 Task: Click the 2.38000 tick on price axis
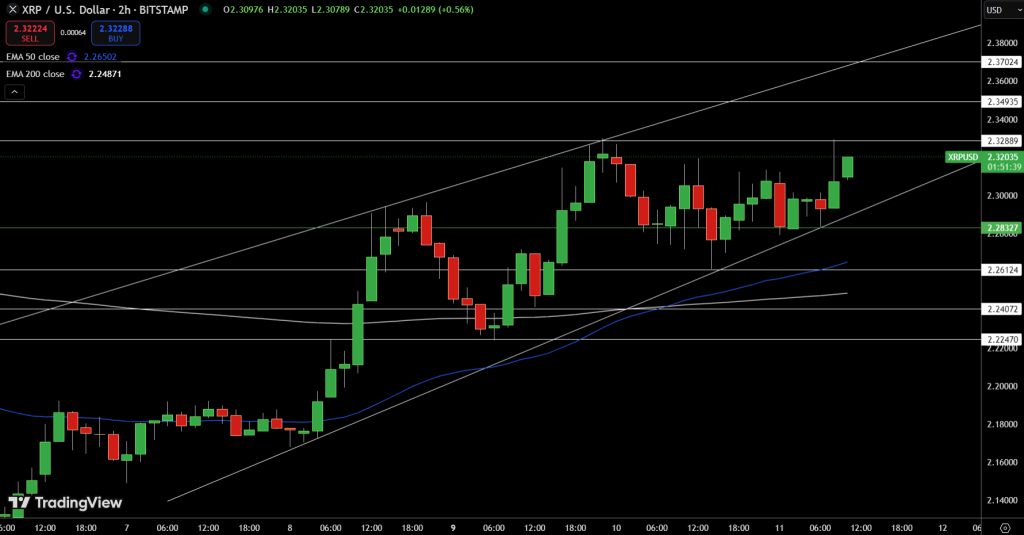[1002, 43]
